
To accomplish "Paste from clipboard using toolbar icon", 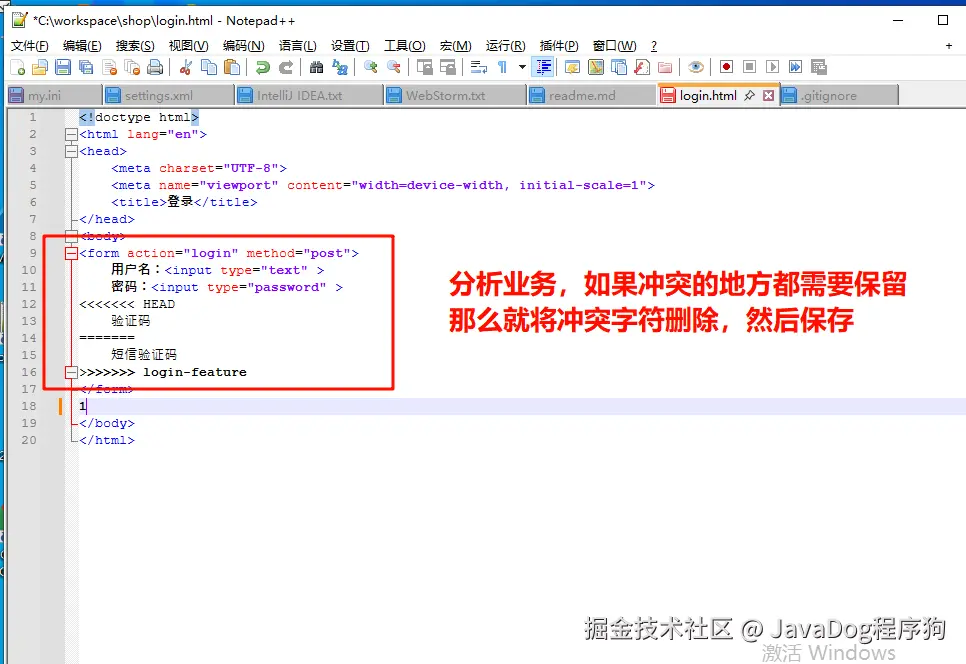I will coord(232,67).
